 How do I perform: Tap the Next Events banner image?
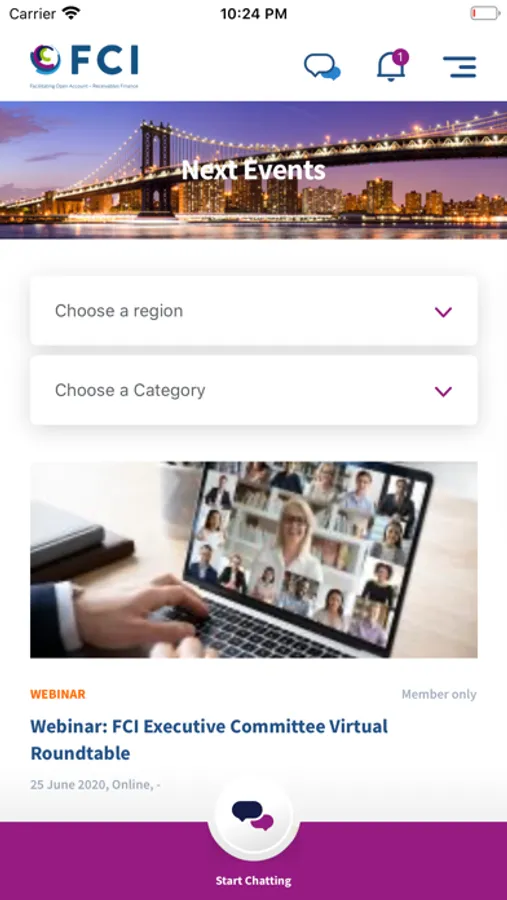(x=253, y=170)
